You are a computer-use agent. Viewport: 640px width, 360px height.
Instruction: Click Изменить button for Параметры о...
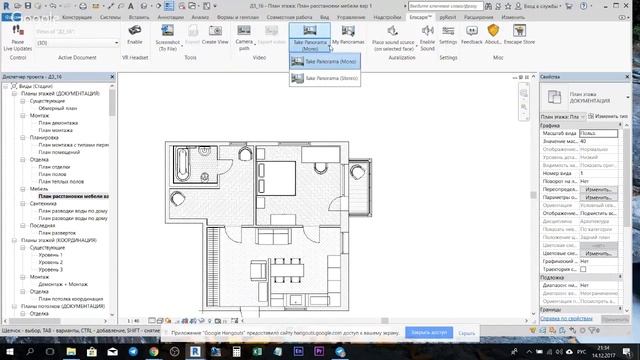click(598, 198)
